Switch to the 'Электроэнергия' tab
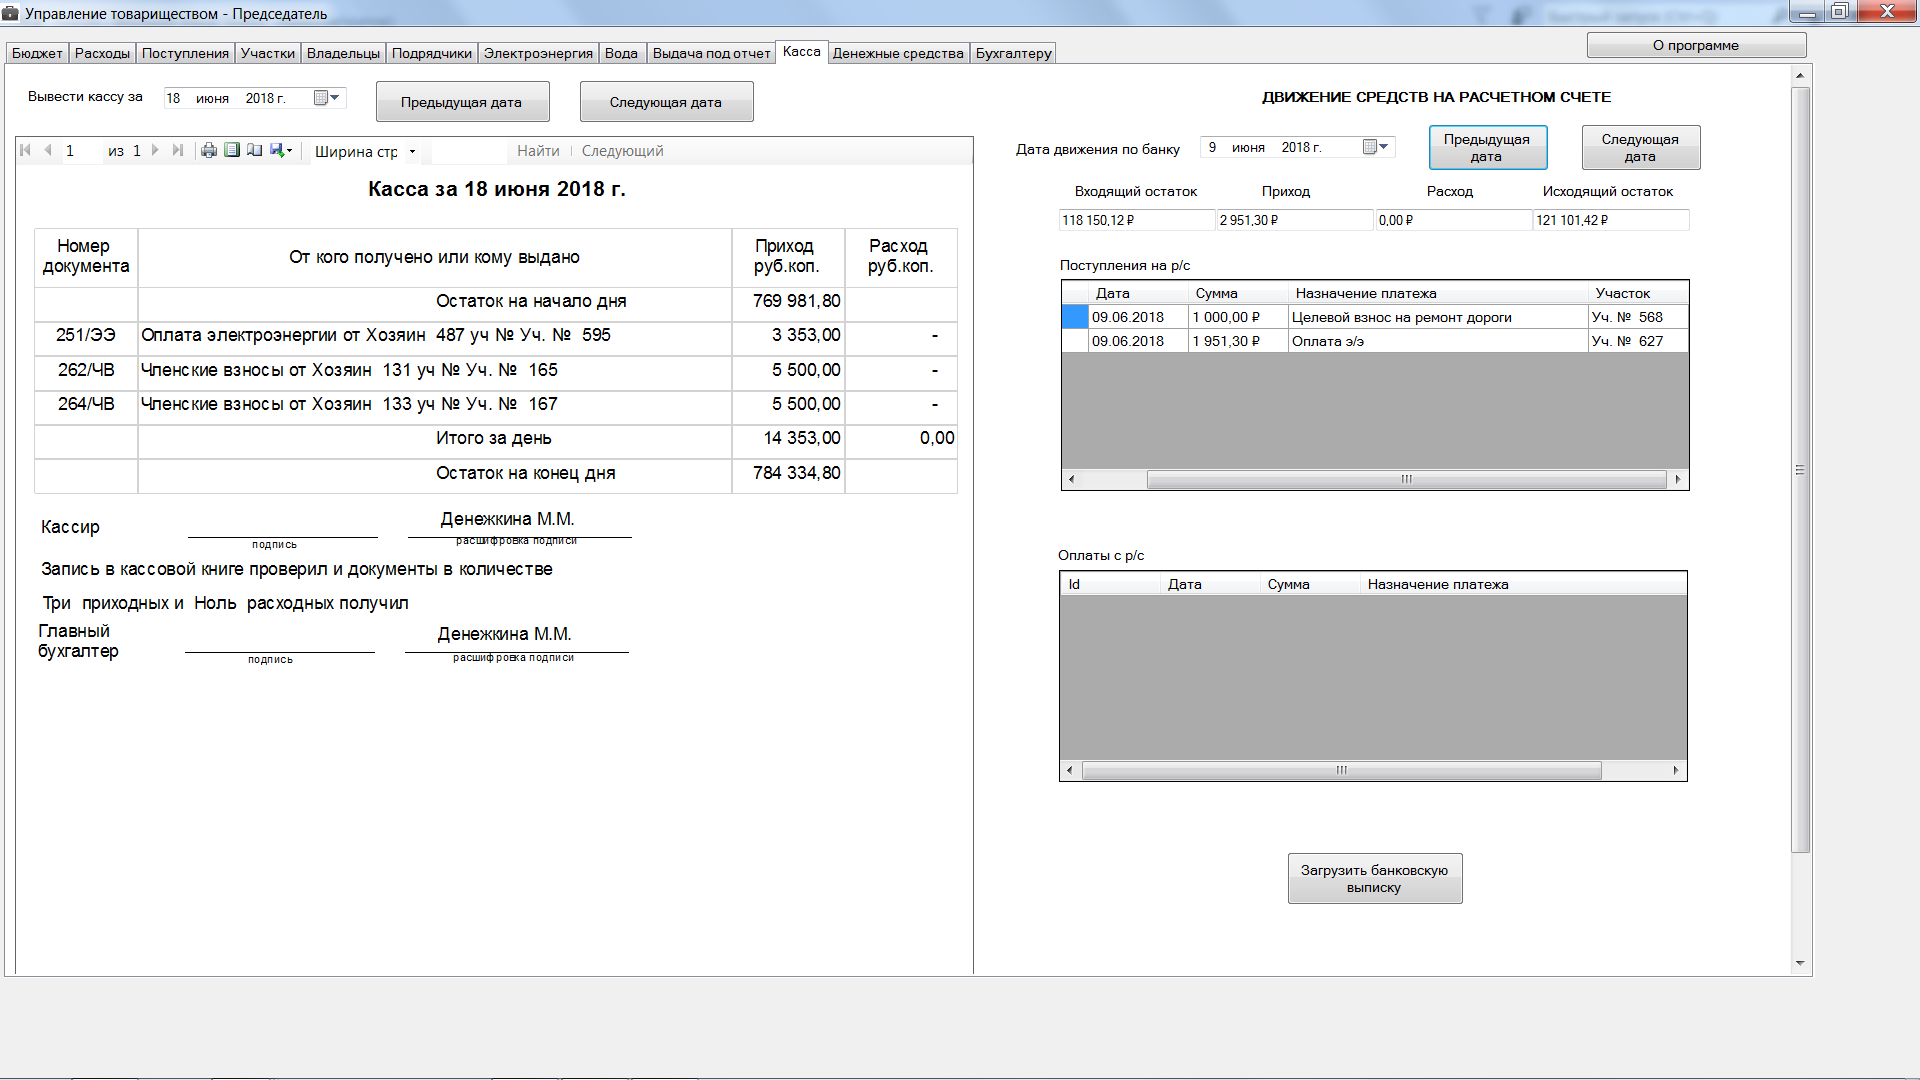 [x=538, y=53]
